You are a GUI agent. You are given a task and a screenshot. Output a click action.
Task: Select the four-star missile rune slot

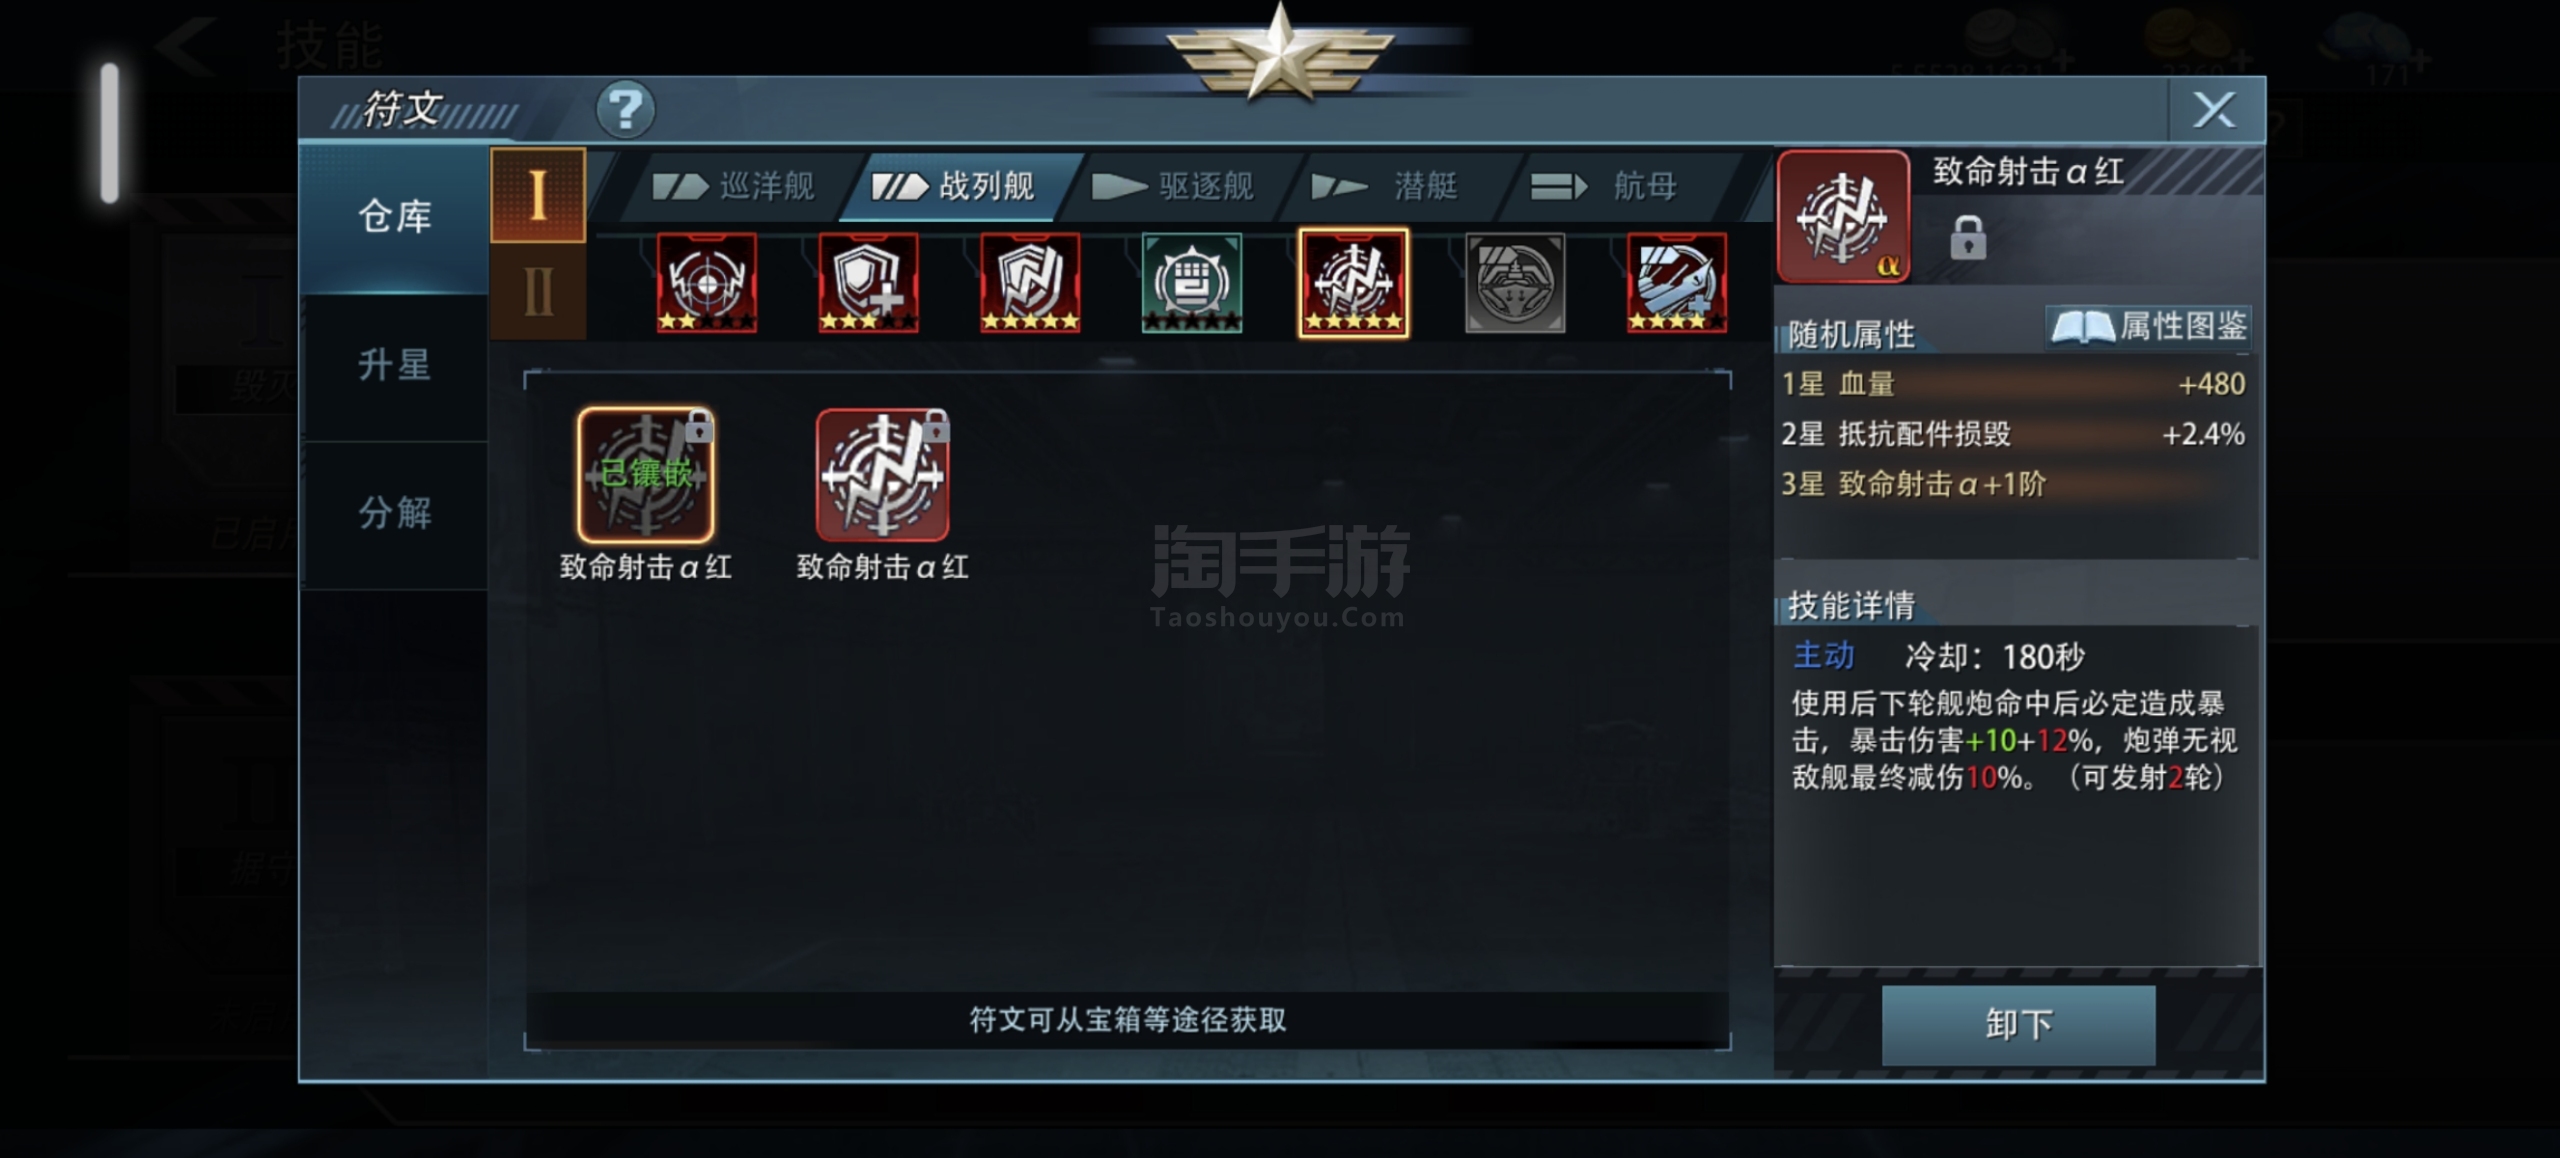[1677, 282]
